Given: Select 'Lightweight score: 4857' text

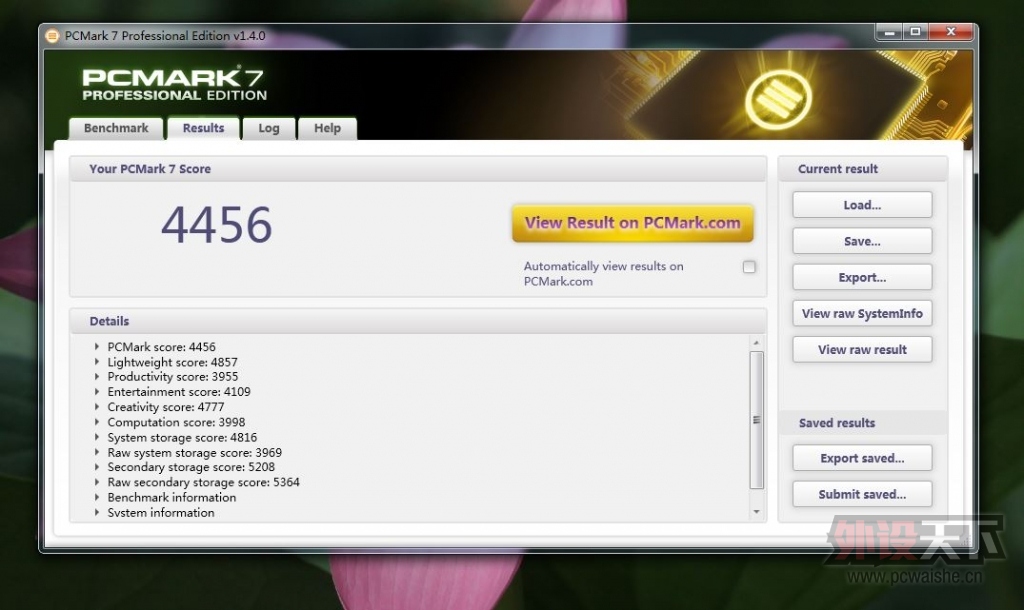Looking at the screenshot, I should pos(172,362).
